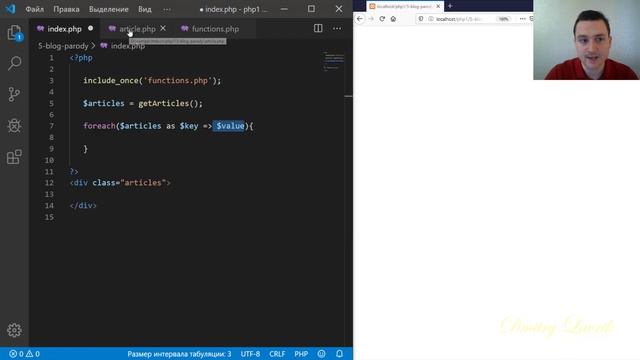The height and width of the screenshot is (360, 640).
Task: Open the feedback smiley icon
Action: tap(322, 354)
